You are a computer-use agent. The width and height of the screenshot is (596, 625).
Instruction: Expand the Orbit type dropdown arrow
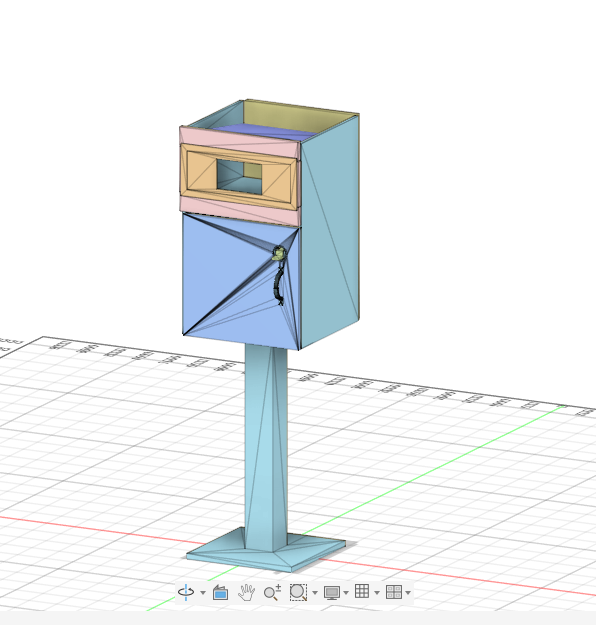203,593
